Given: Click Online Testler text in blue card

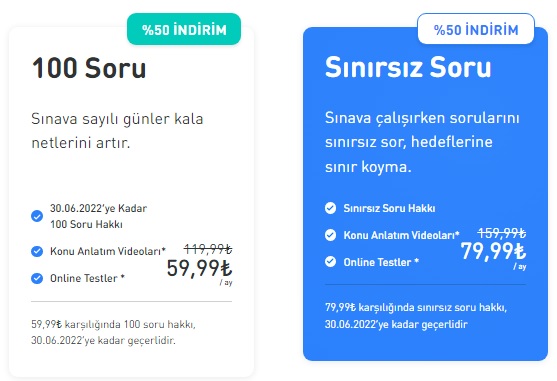Looking at the screenshot, I should tap(381, 262).
